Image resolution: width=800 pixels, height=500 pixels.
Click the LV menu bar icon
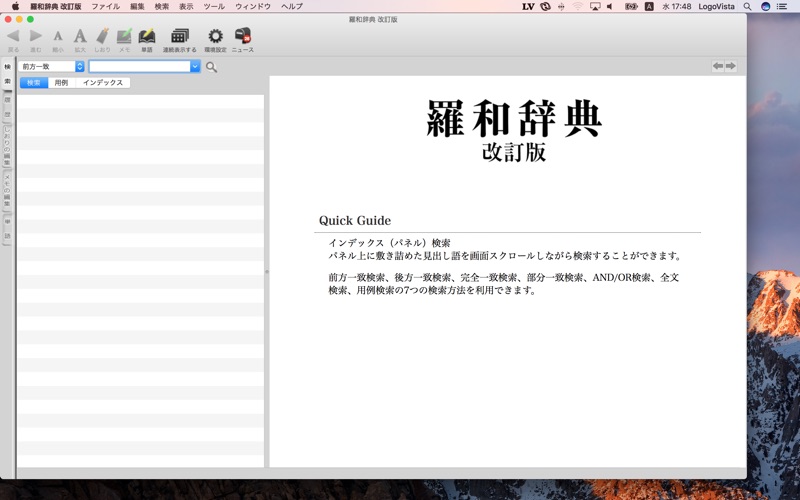tap(528, 6)
